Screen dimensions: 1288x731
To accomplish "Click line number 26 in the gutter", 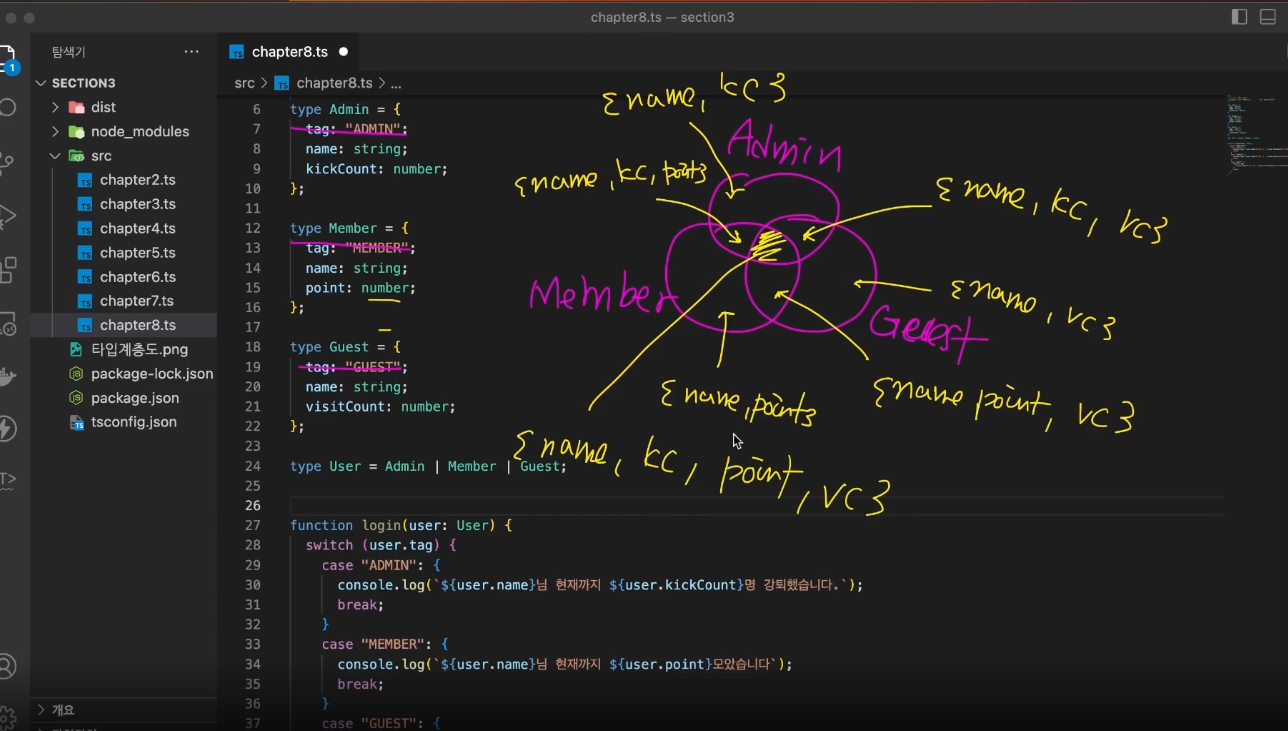I will click(x=253, y=505).
